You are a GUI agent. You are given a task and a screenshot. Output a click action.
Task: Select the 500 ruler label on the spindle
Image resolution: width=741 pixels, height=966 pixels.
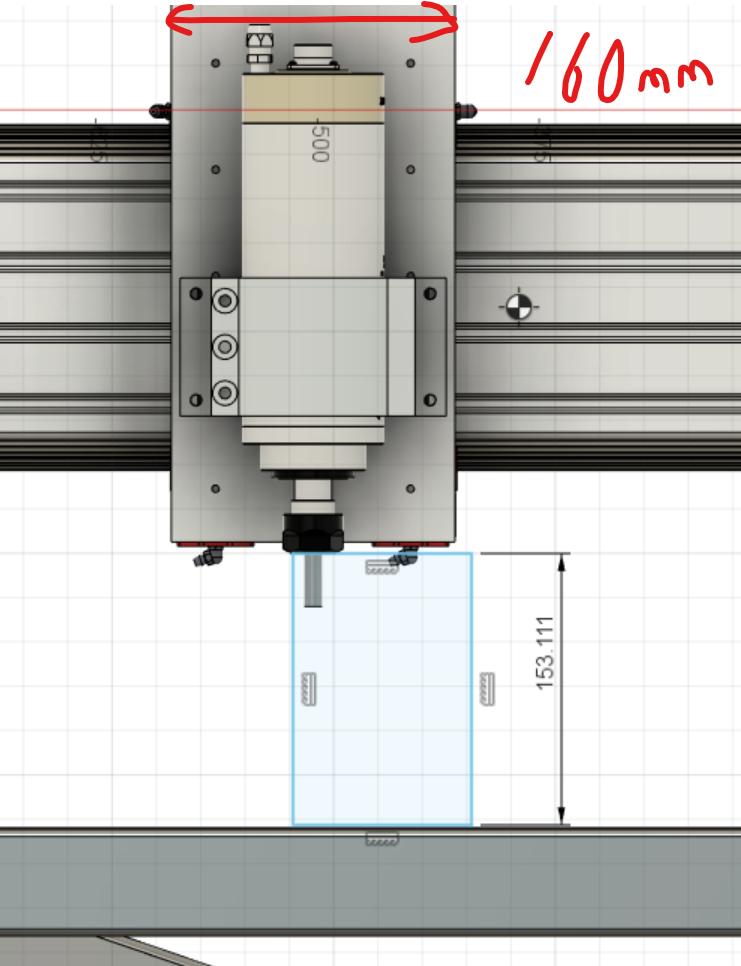coord(320,142)
